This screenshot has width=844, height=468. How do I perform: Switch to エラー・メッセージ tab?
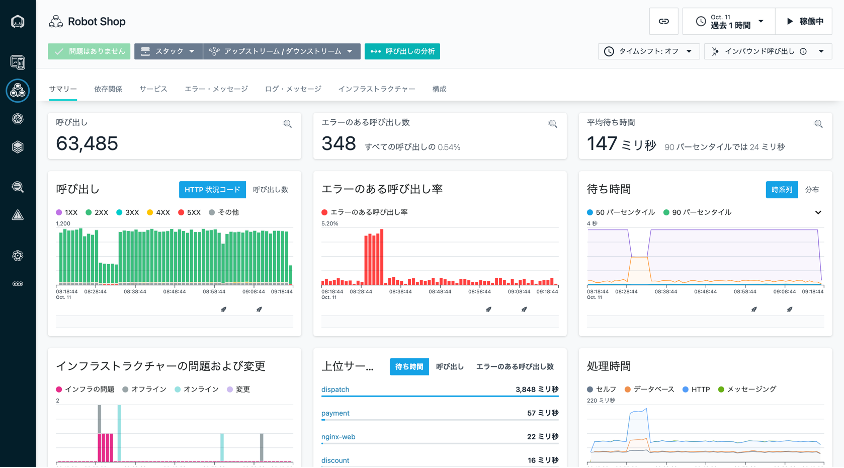coord(216,89)
